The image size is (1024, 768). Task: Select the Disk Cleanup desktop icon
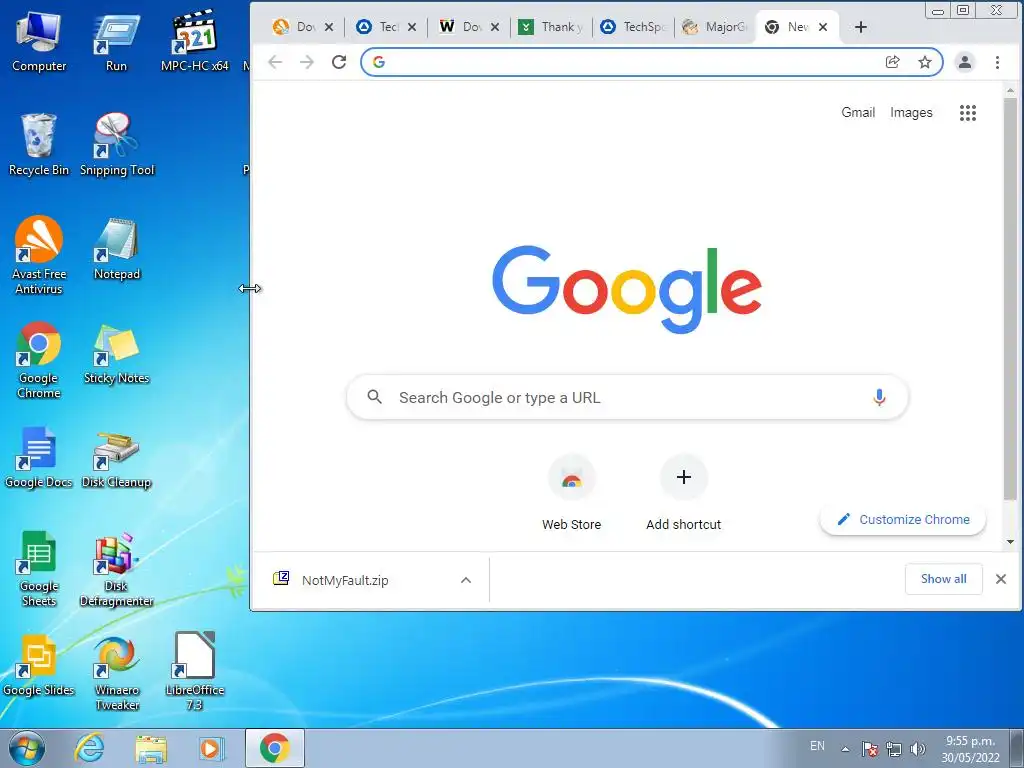116,459
